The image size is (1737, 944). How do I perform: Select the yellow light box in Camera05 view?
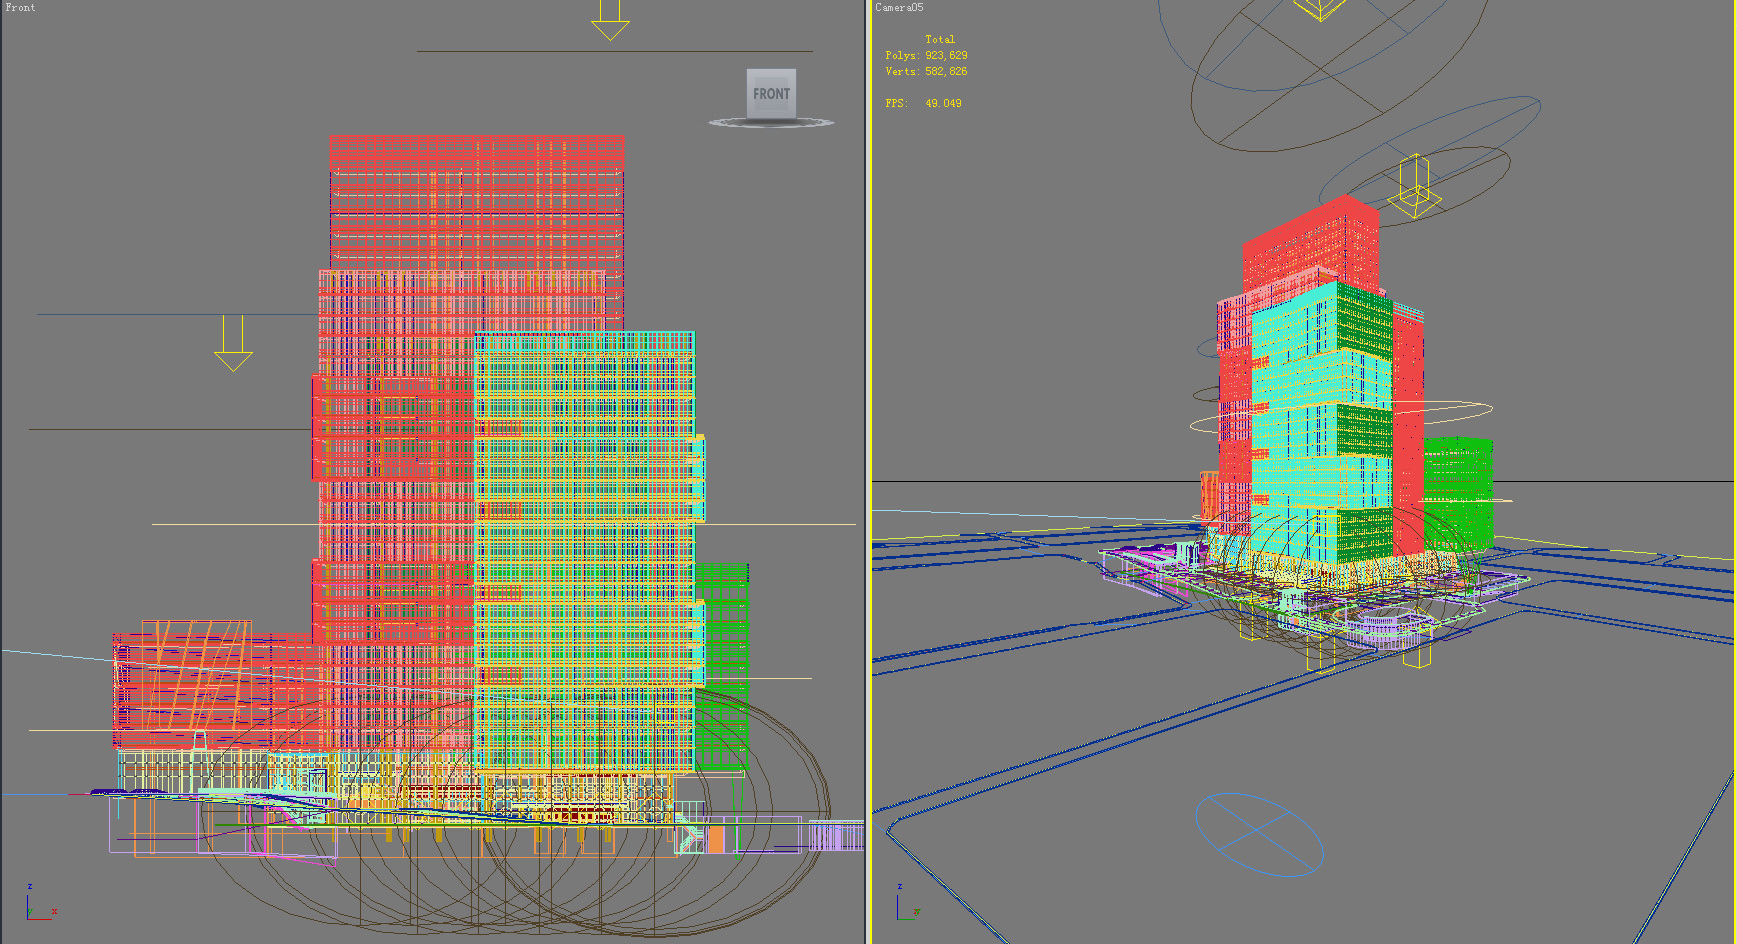click(1414, 186)
